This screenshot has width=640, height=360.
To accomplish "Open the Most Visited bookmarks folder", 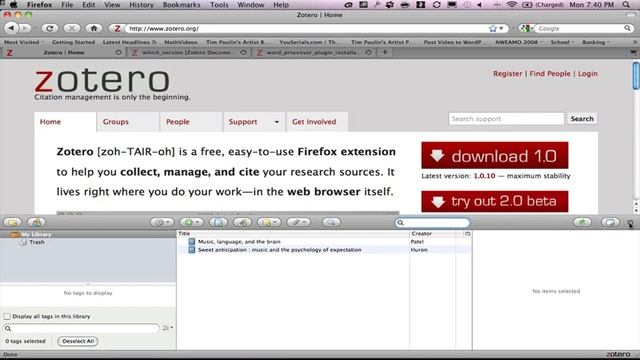I will click(x=24, y=42).
